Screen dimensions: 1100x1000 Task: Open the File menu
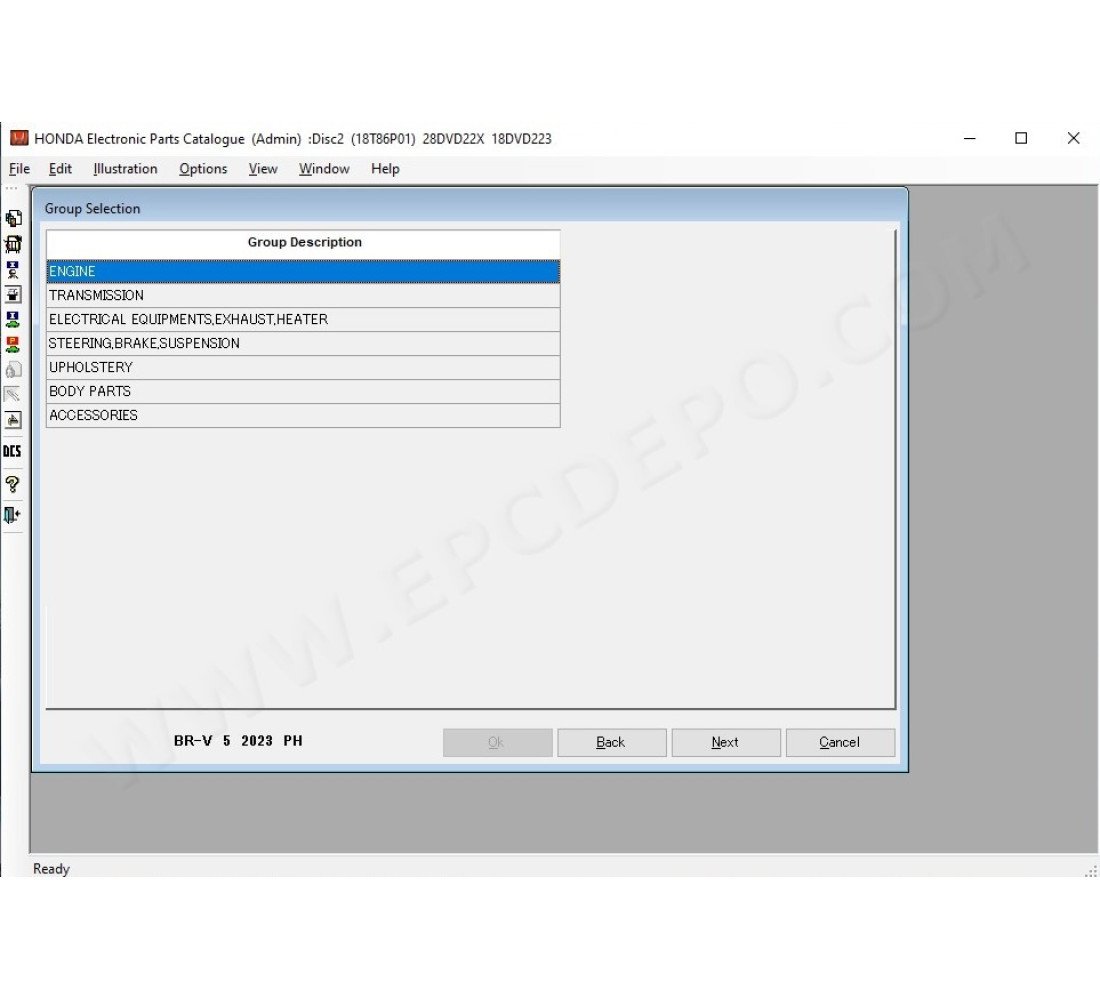tap(18, 168)
